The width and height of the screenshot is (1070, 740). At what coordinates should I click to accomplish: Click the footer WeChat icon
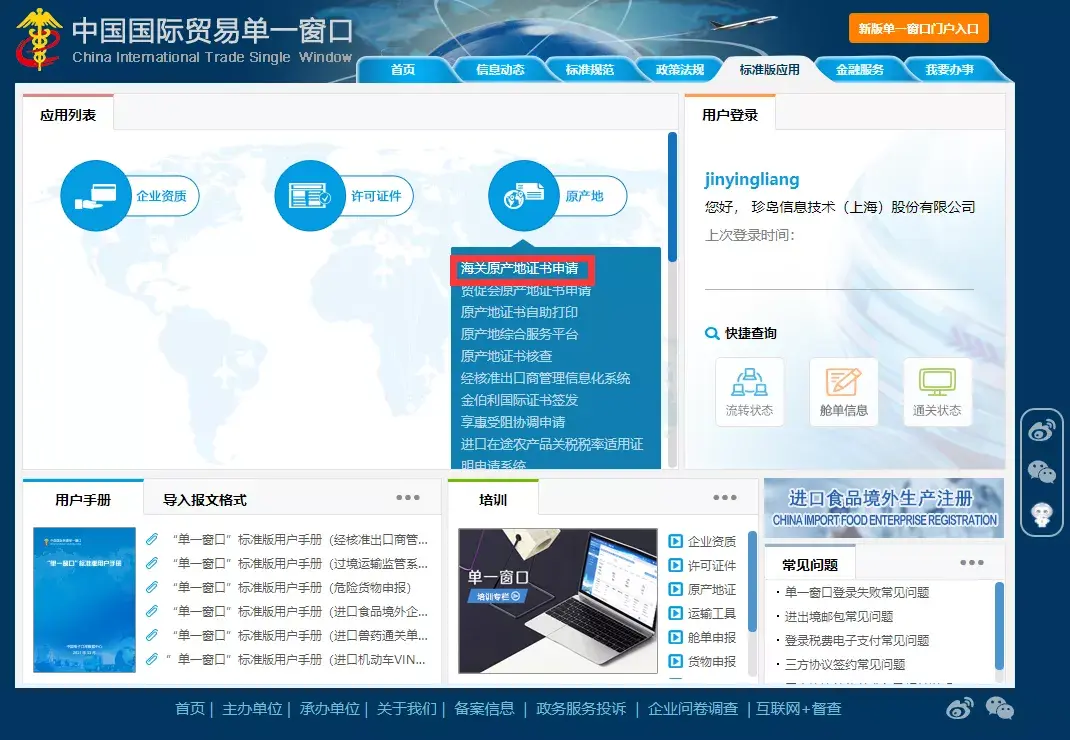point(1000,709)
